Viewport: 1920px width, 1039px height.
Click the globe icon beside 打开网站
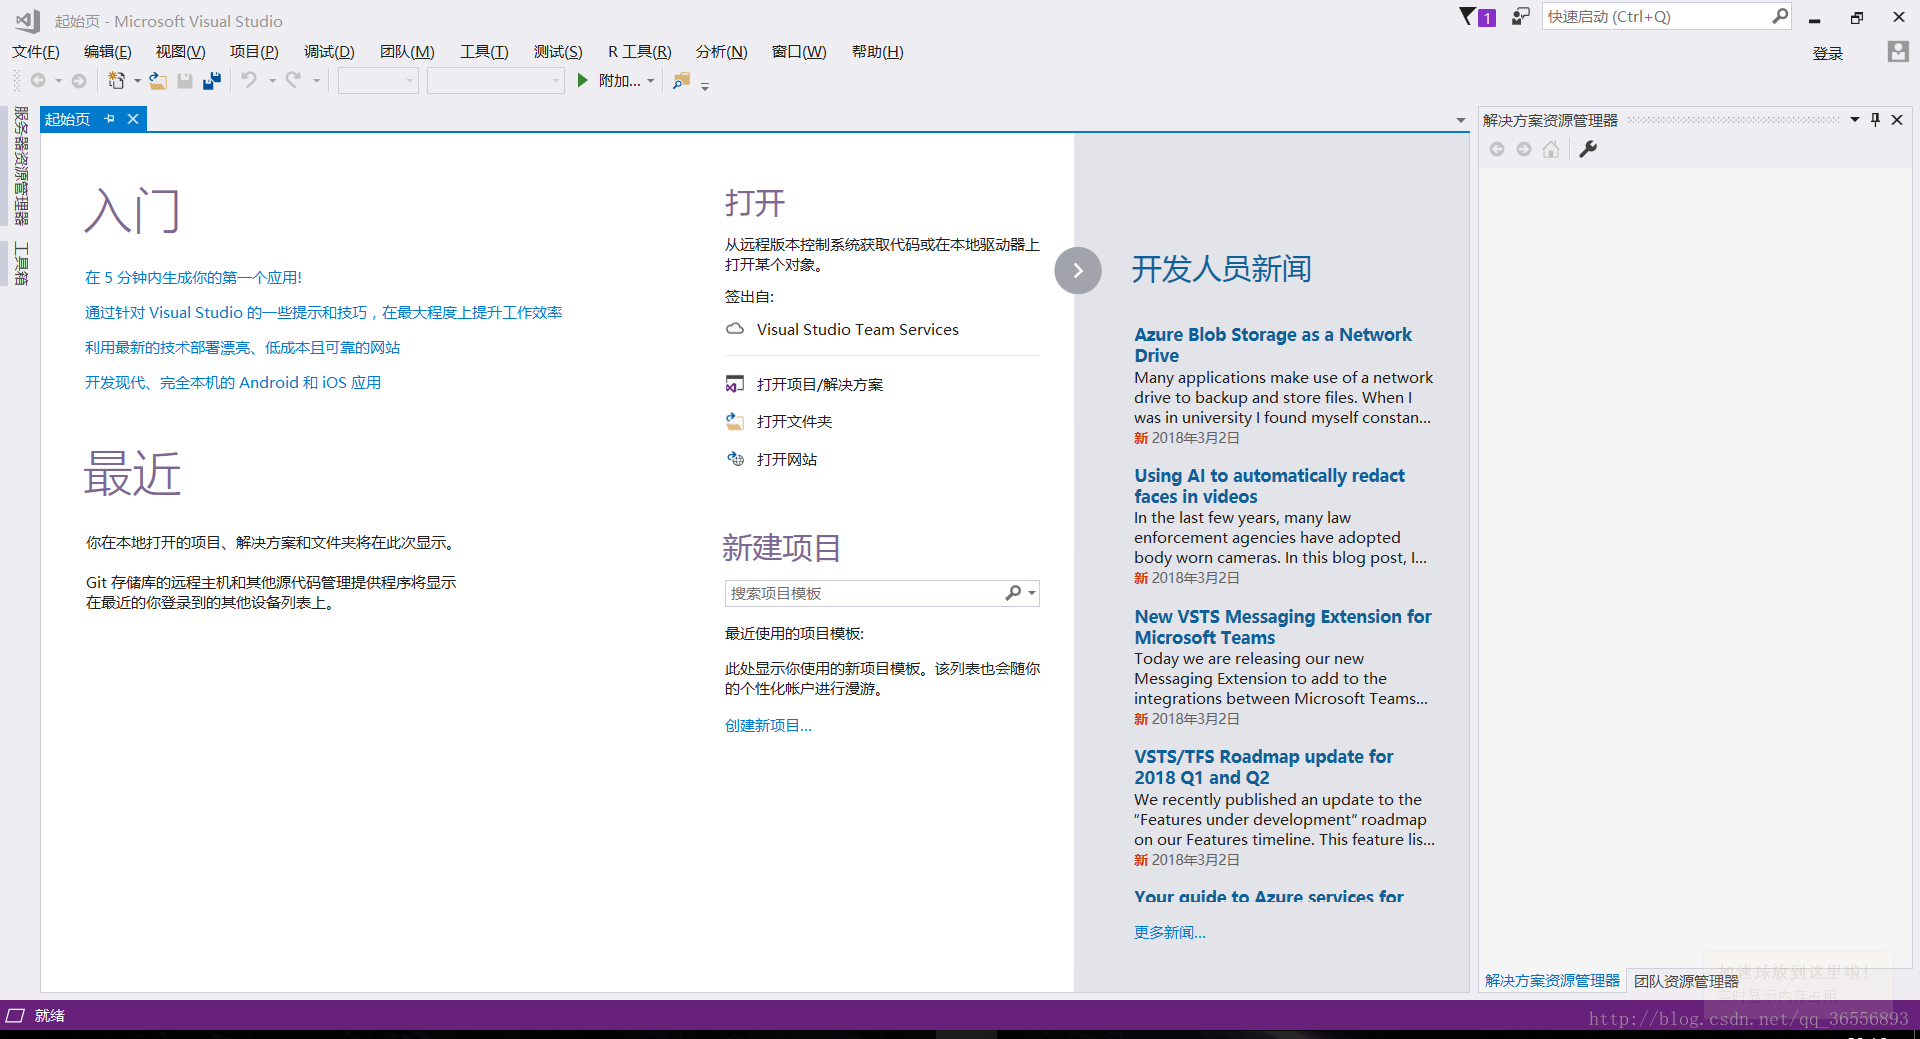(x=735, y=459)
